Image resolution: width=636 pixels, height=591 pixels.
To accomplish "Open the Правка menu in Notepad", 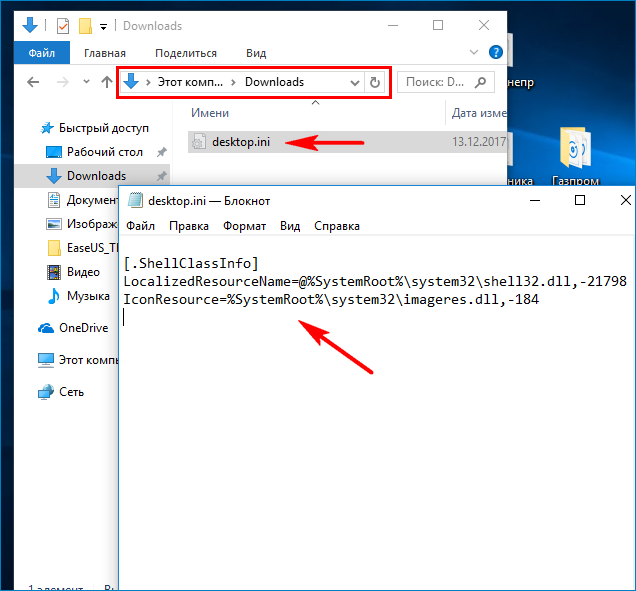I will (188, 226).
